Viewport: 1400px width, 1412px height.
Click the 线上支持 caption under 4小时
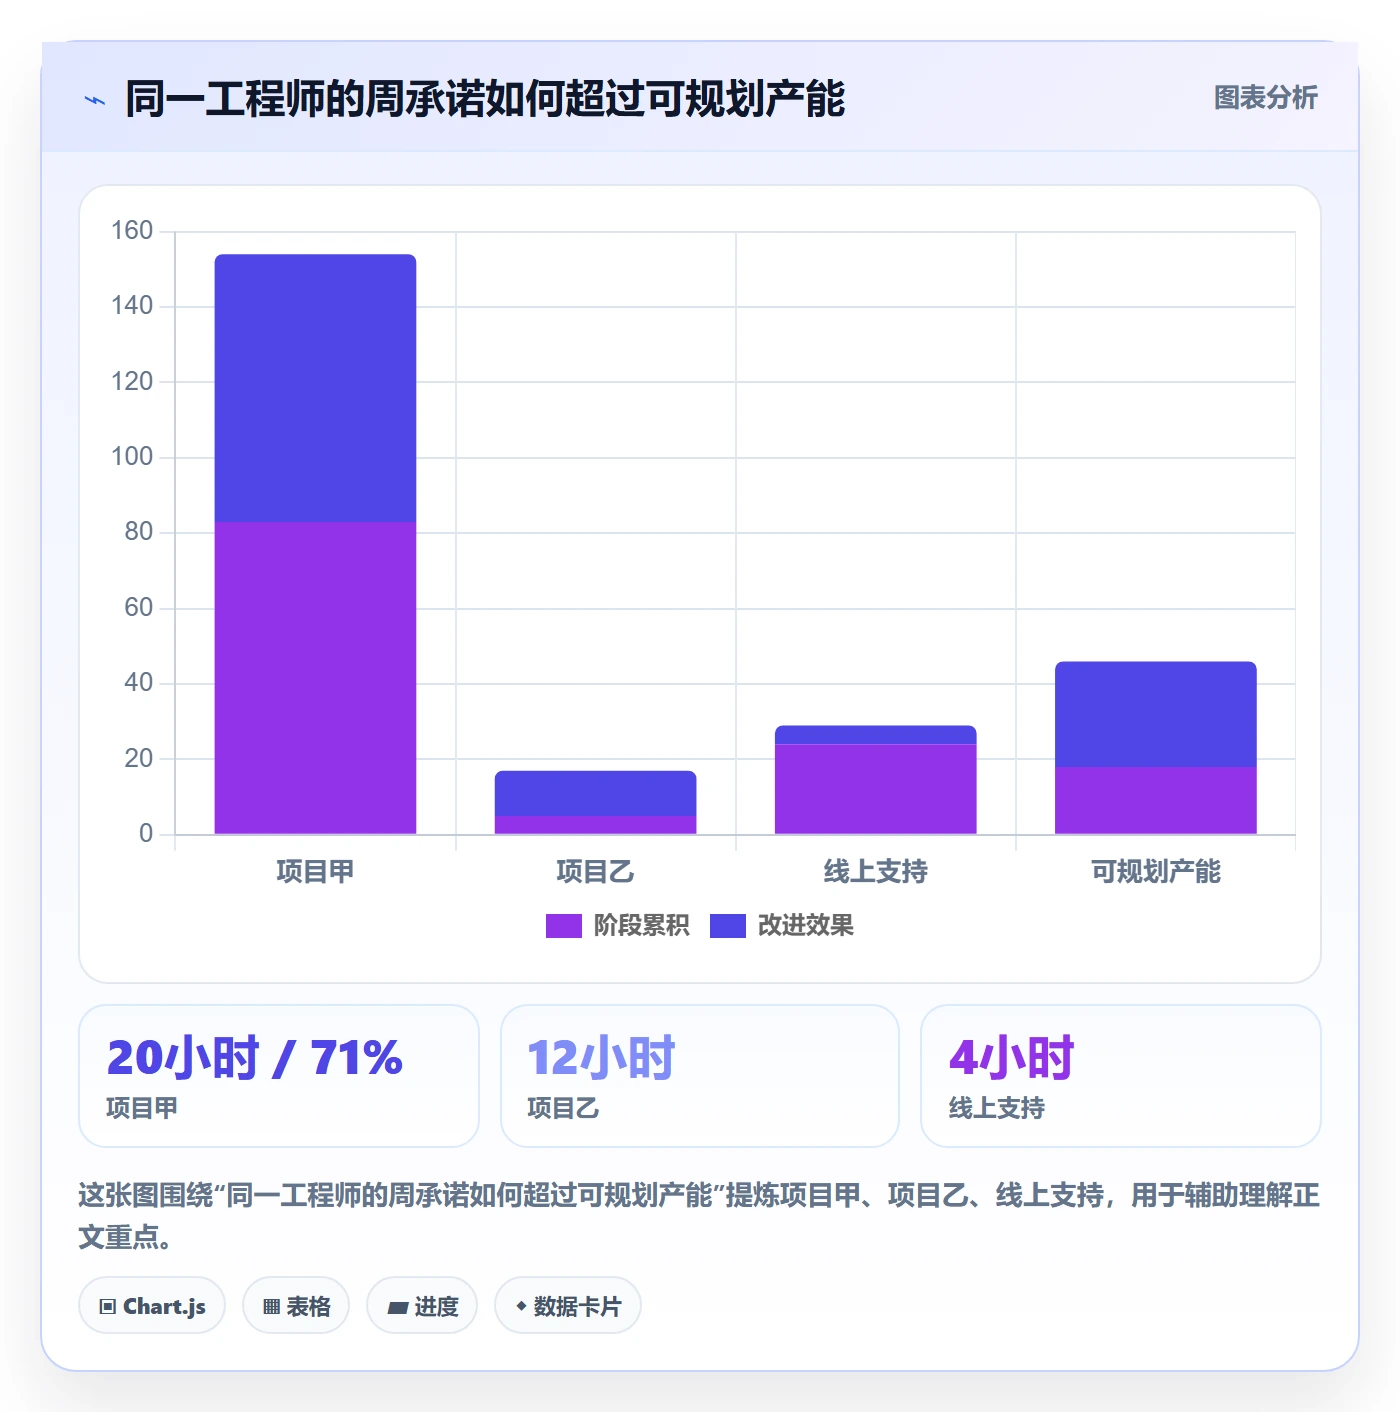[996, 1108]
